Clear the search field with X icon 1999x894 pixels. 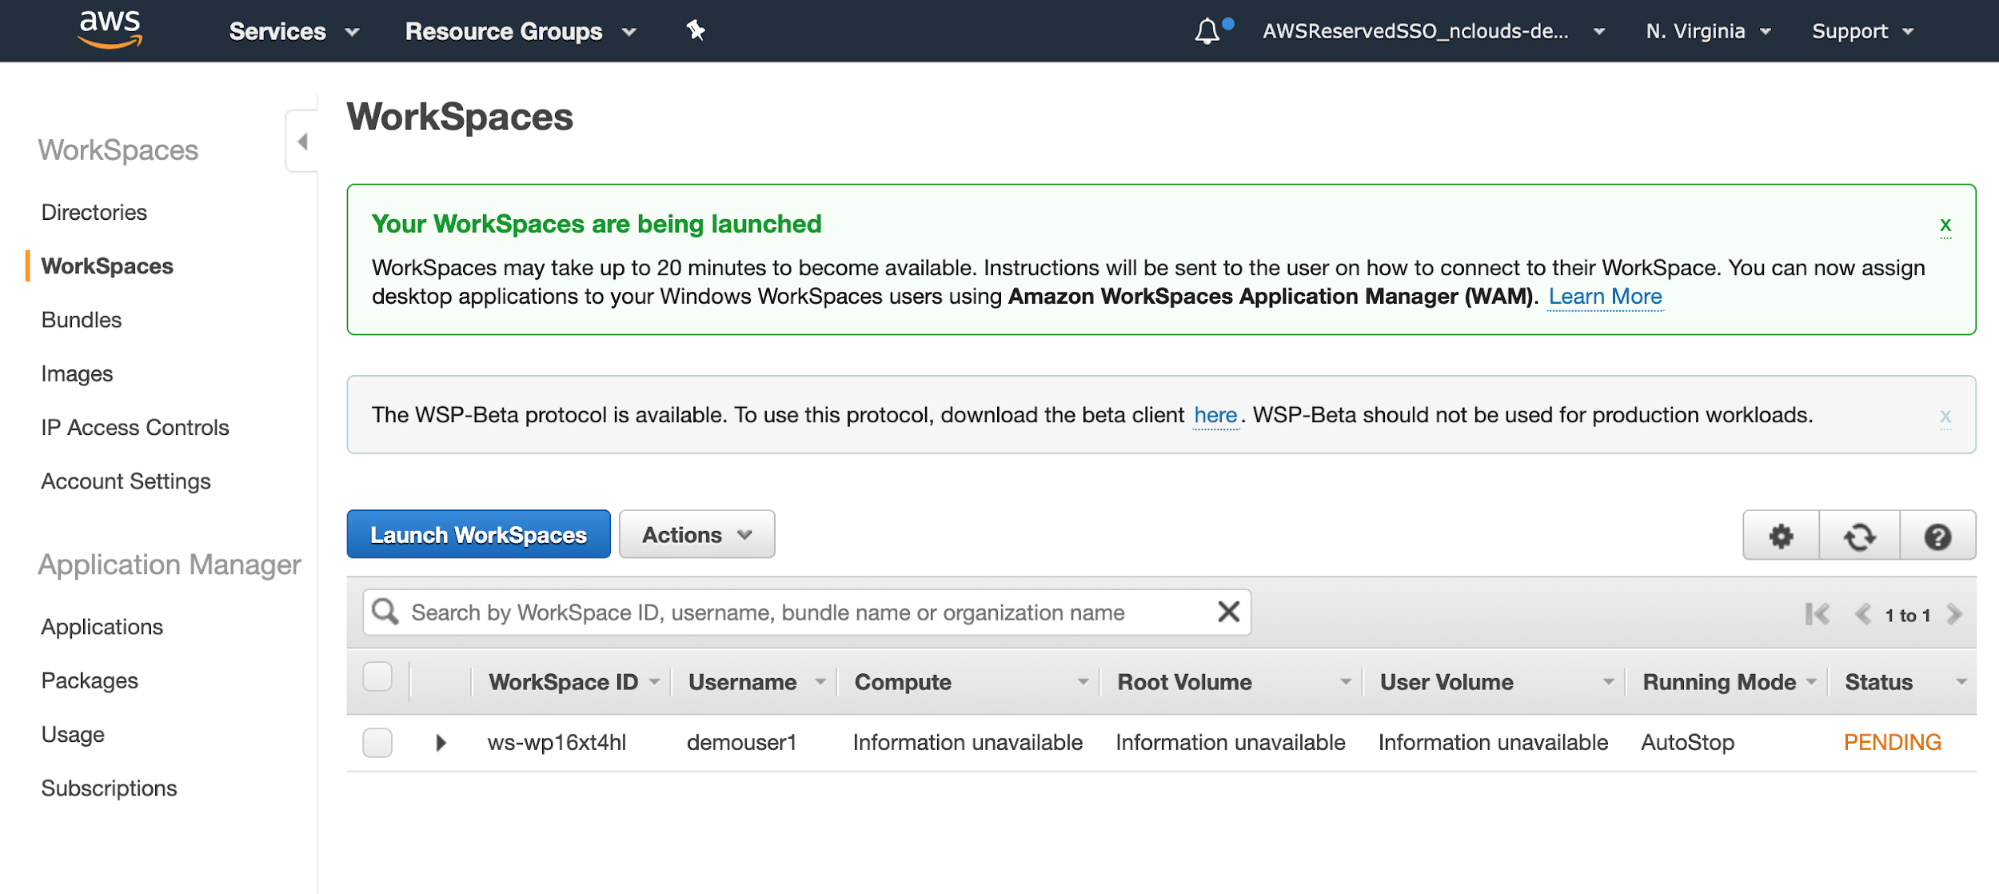[x=1229, y=611]
